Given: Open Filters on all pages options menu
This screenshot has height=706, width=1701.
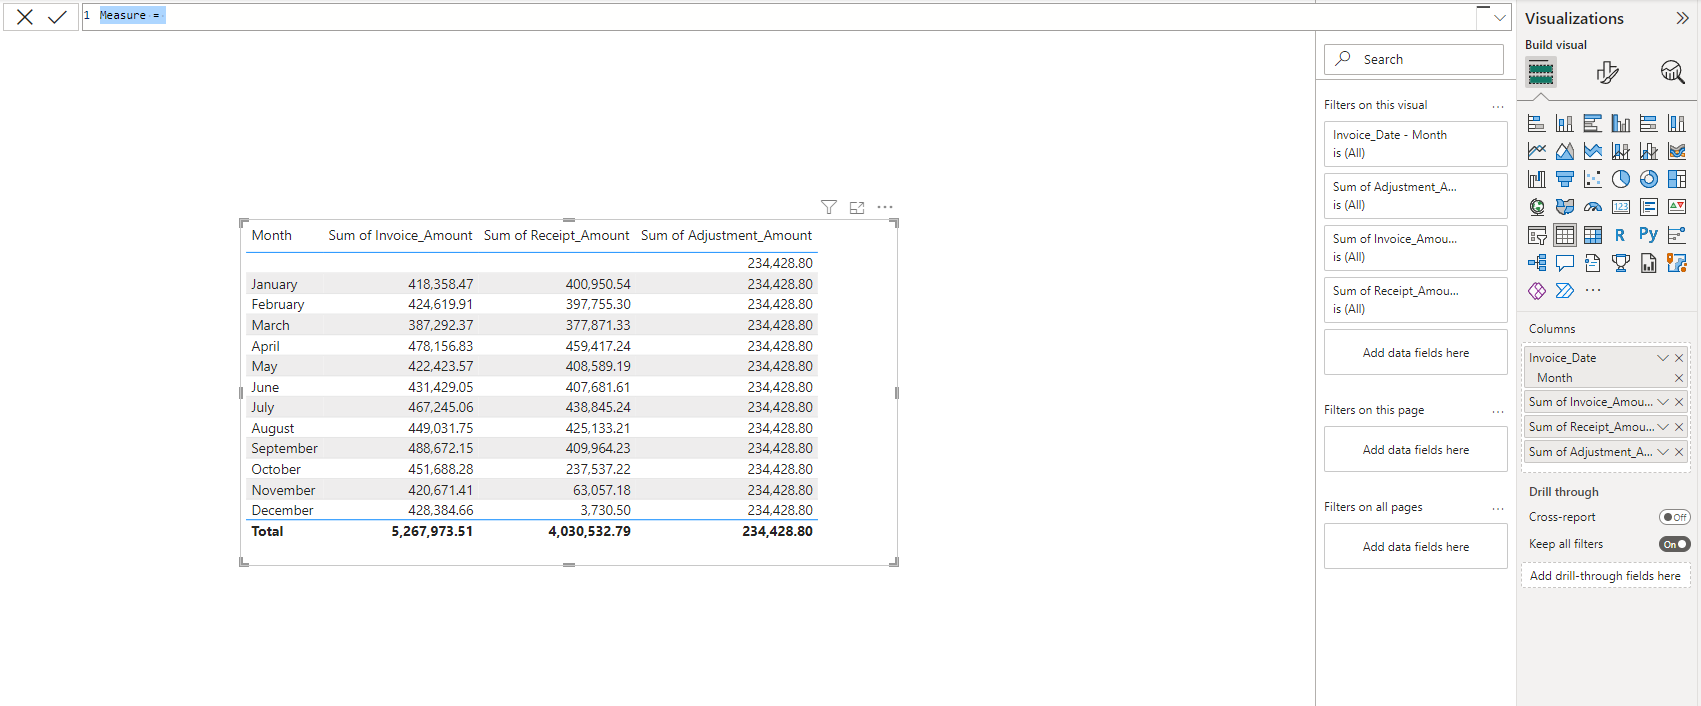Looking at the screenshot, I should (1497, 508).
